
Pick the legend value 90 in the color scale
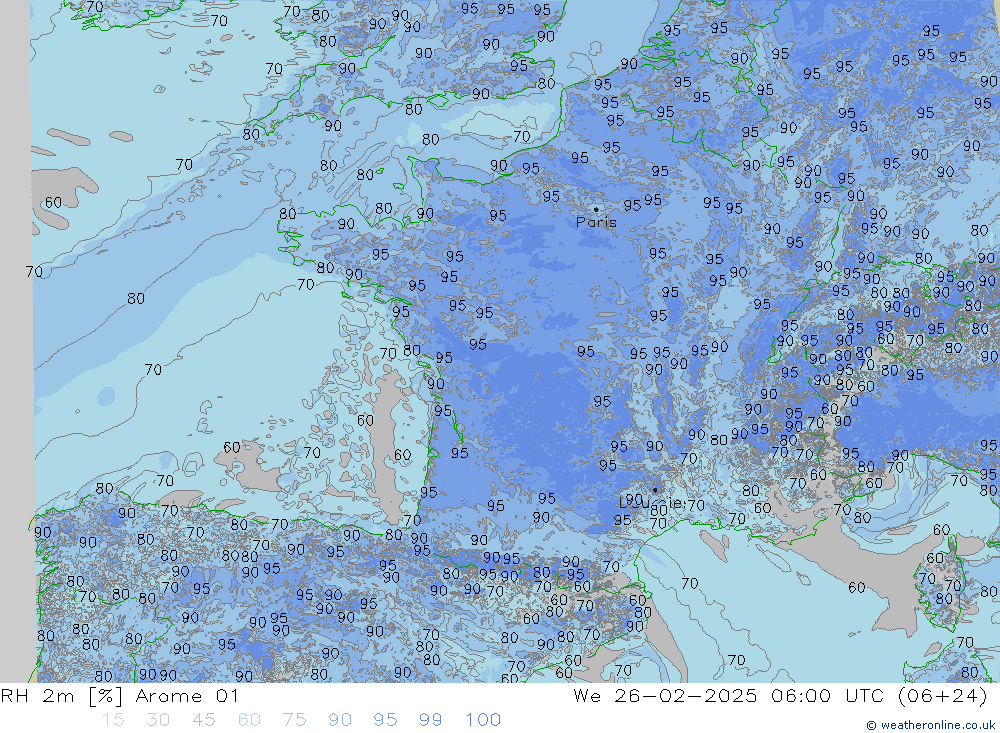340,720
